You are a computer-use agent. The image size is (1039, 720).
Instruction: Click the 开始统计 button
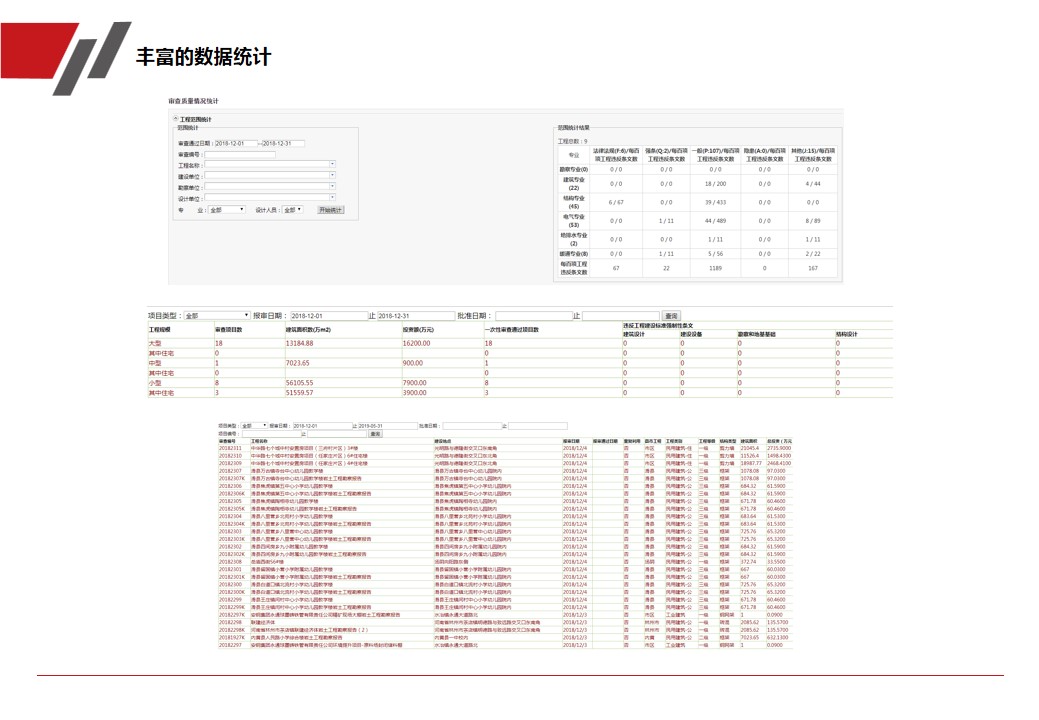[331, 210]
